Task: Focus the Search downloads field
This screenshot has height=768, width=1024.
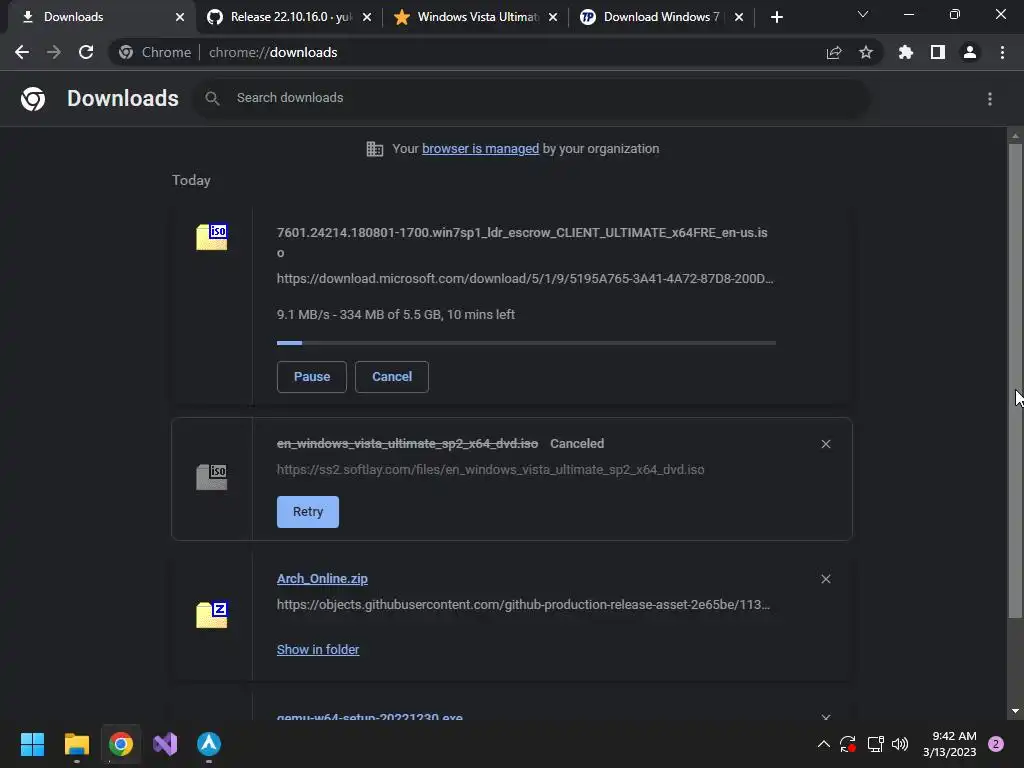Action: [532, 99]
